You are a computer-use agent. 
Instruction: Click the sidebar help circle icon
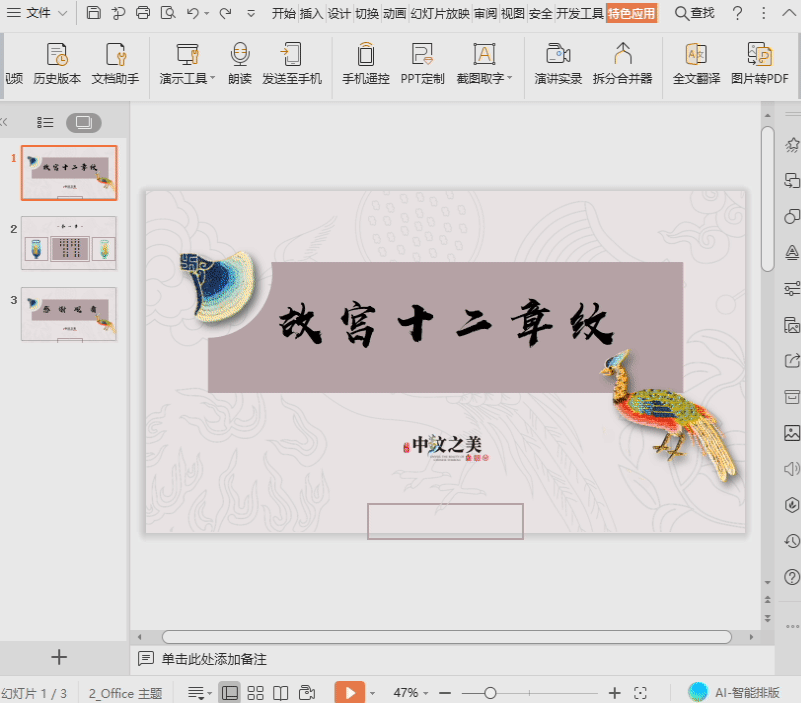[791, 577]
